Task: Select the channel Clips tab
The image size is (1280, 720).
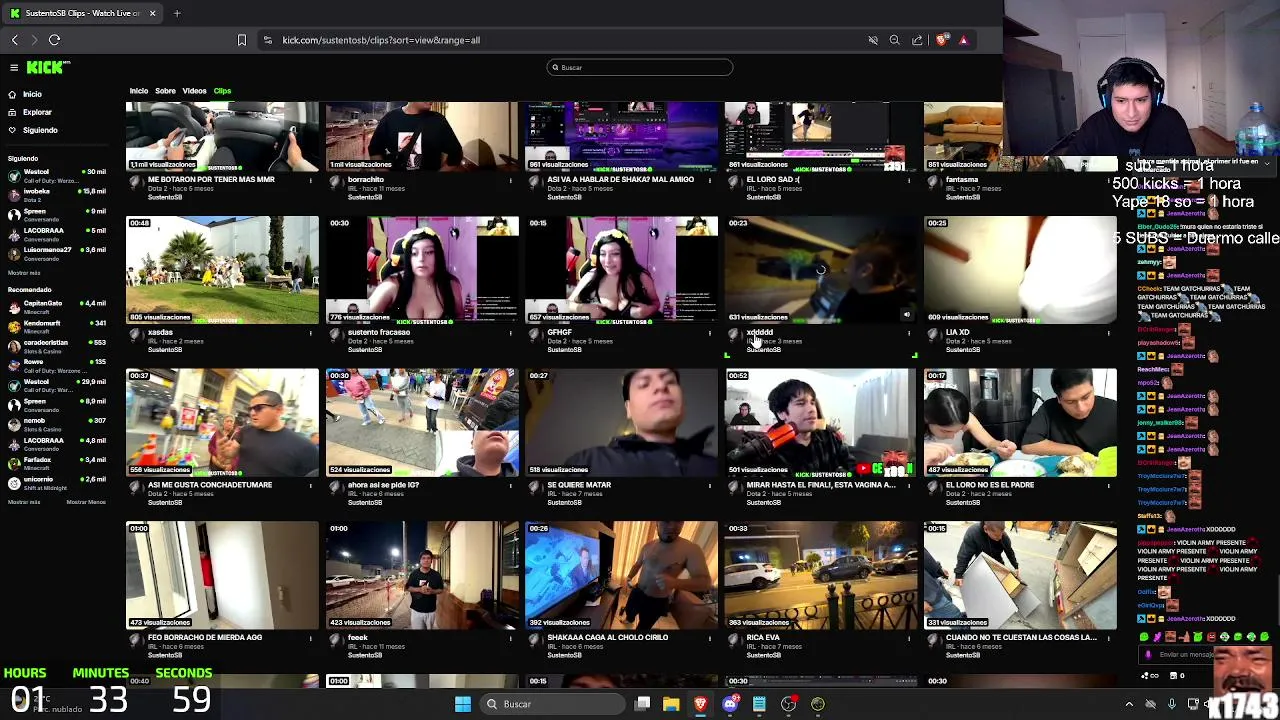Action: (222, 91)
